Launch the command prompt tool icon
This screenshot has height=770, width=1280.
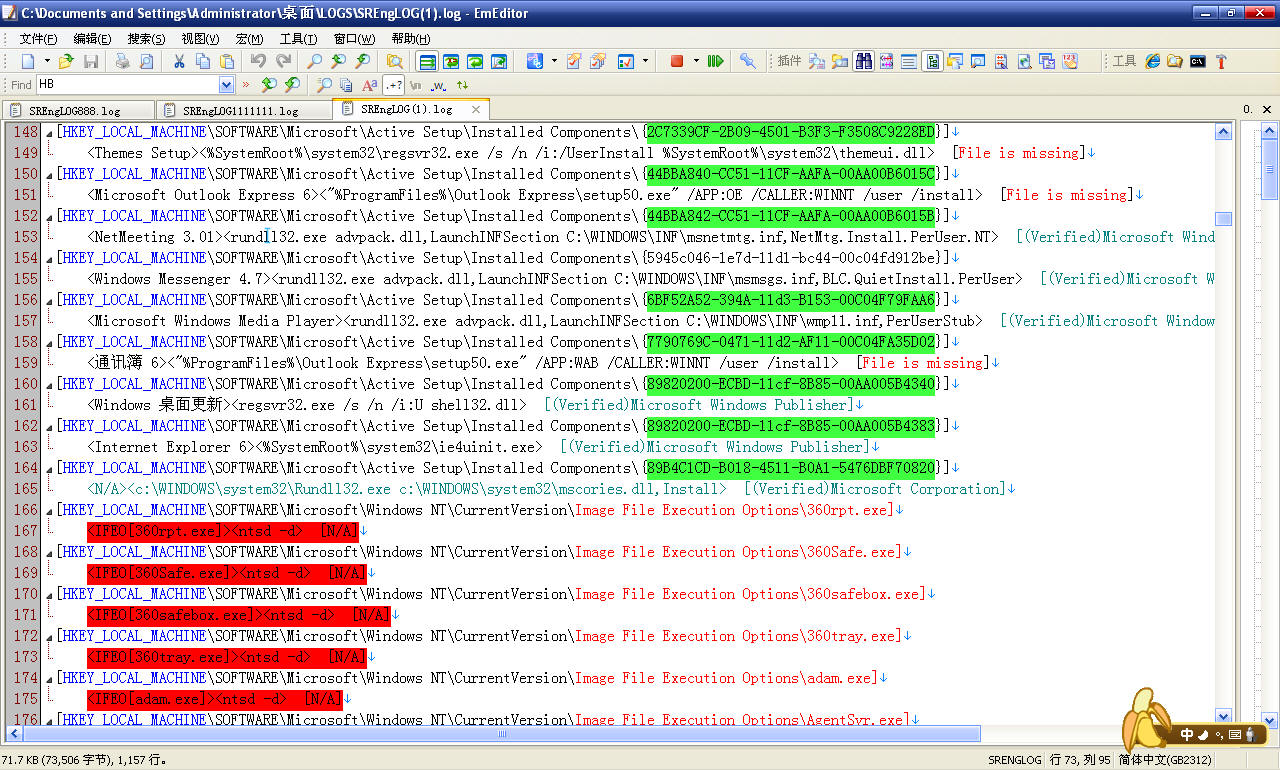coord(1197,62)
